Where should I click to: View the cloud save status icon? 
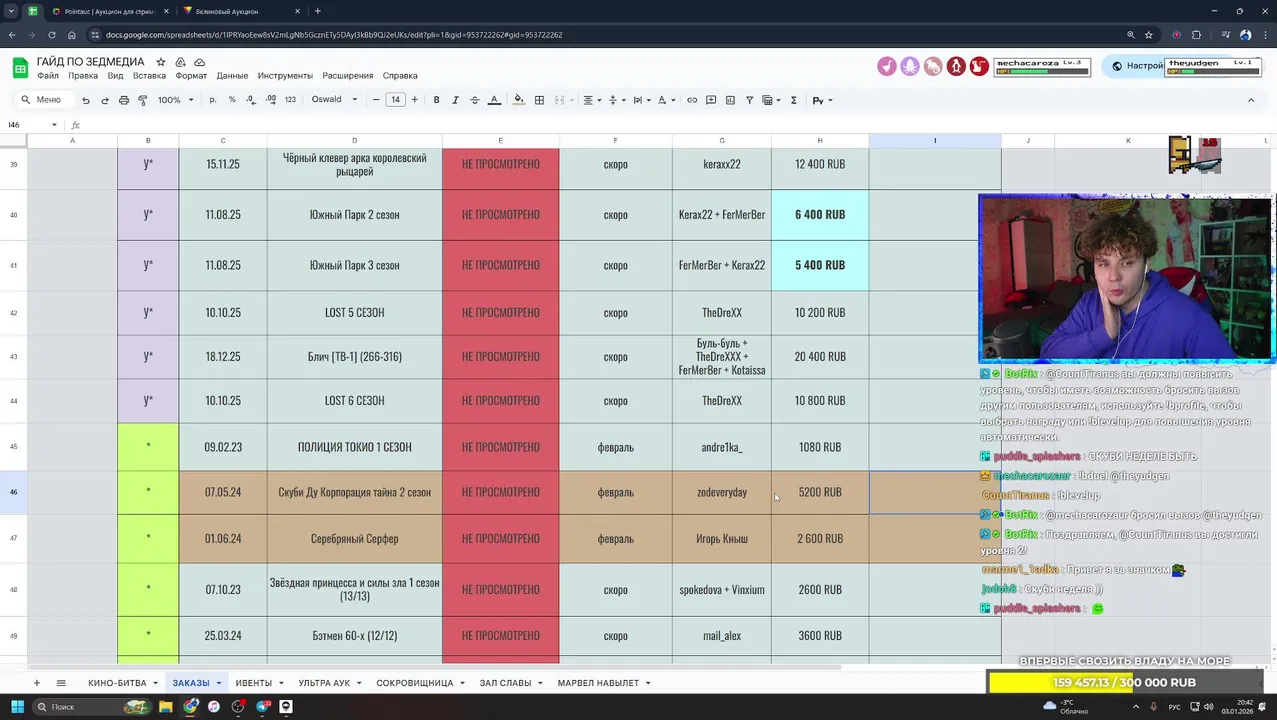[199, 62]
